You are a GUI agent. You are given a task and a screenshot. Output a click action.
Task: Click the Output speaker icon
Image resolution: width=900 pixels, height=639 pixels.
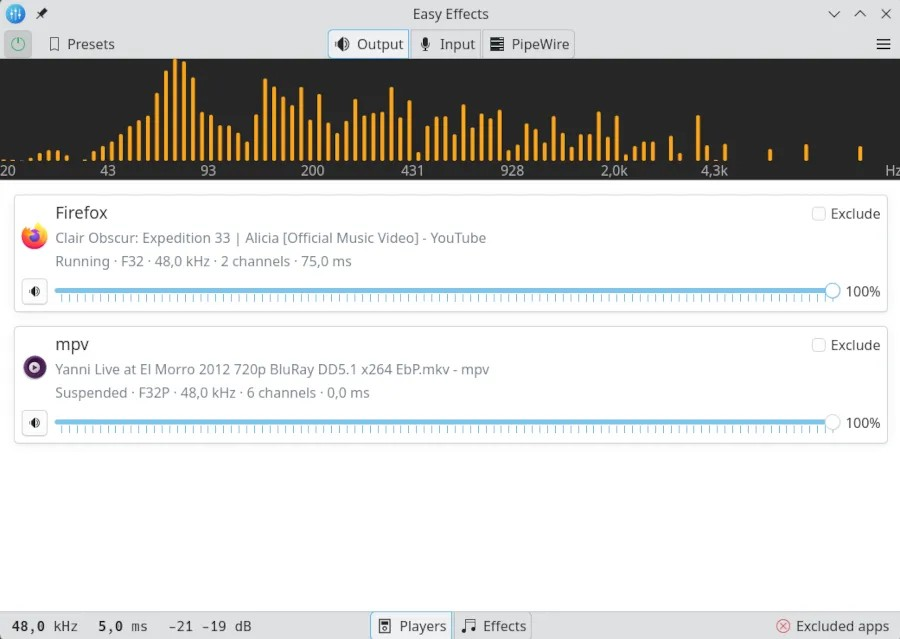[x=345, y=44]
